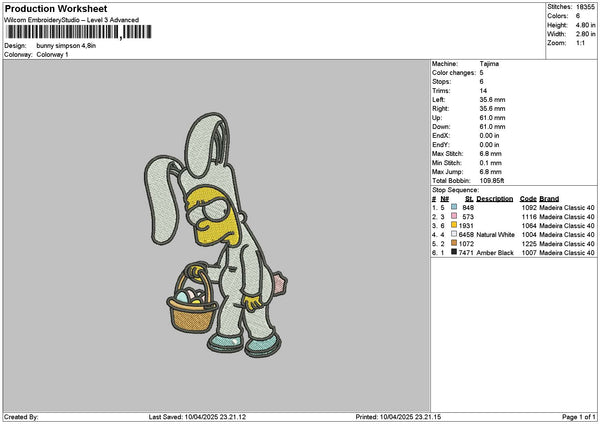Image resolution: width=600 pixels, height=424 pixels.
Task: Click thread code 1092 in the table
Action: coord(529,208)
